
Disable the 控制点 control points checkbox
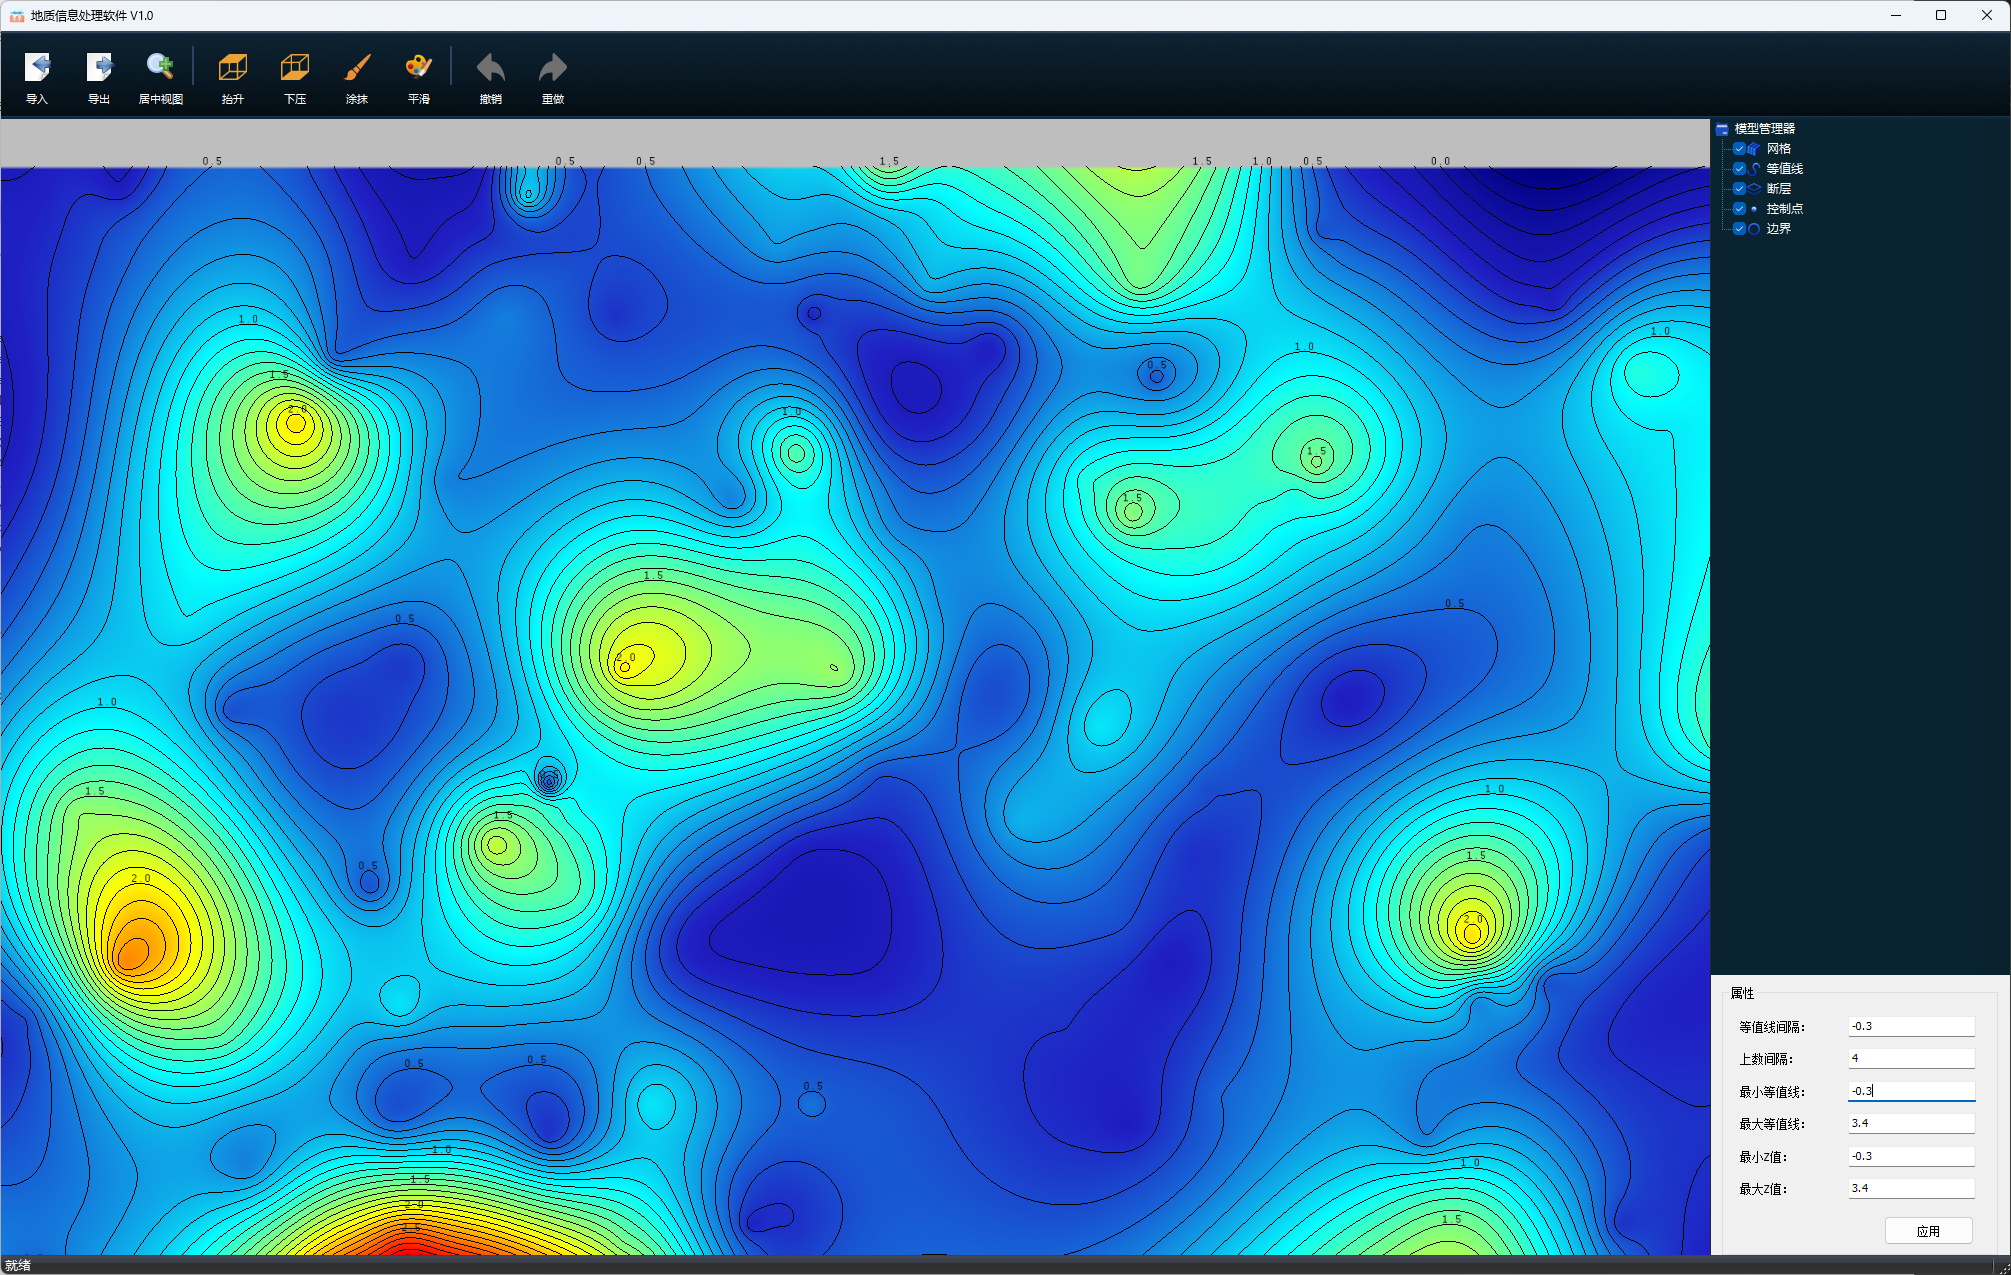[1739, 209]
